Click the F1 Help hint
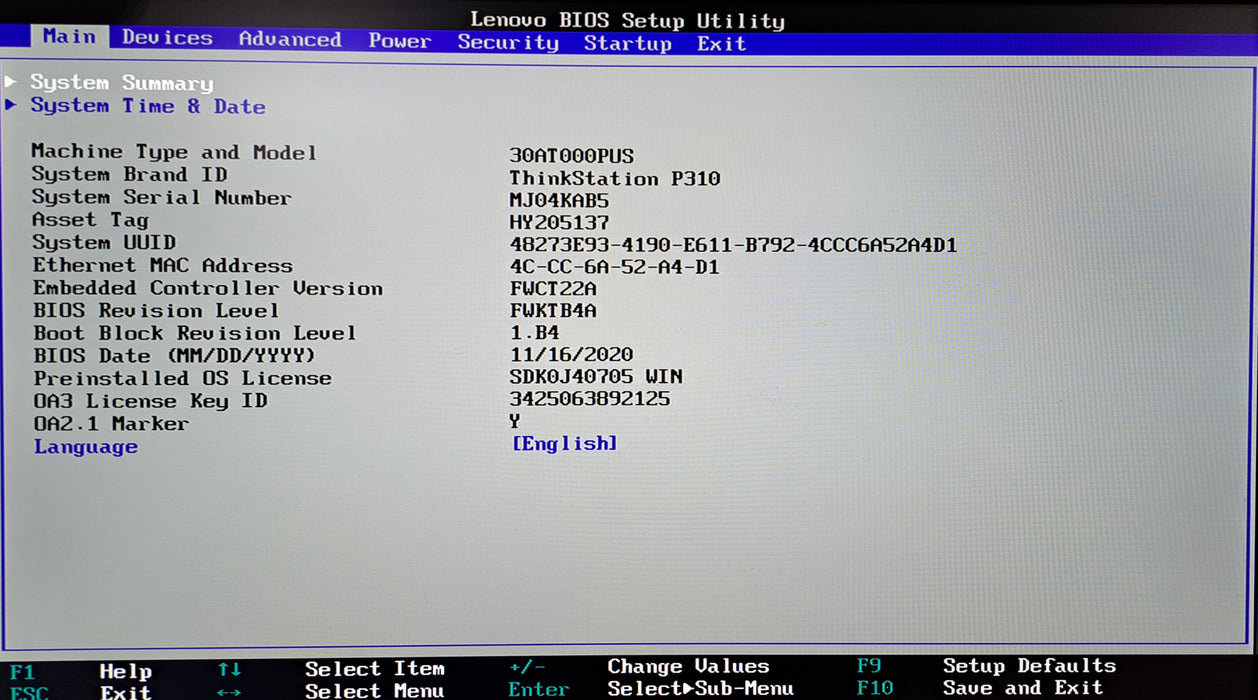Viewport: 1258px width, 700px height. pyautogui.click(x=80, y=671)
